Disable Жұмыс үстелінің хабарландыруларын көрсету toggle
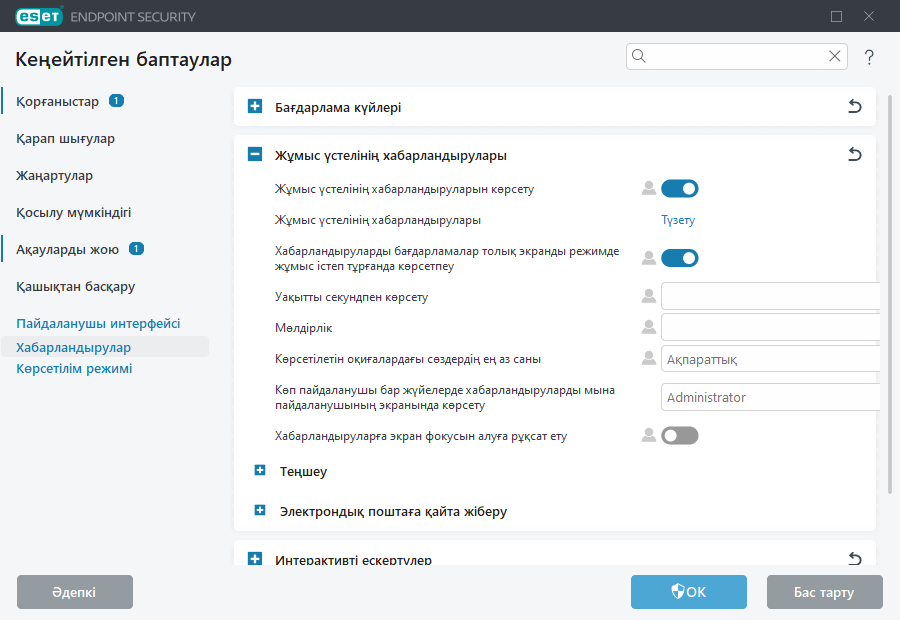Viewport: 900px width, 620px height. click(680, 188)
